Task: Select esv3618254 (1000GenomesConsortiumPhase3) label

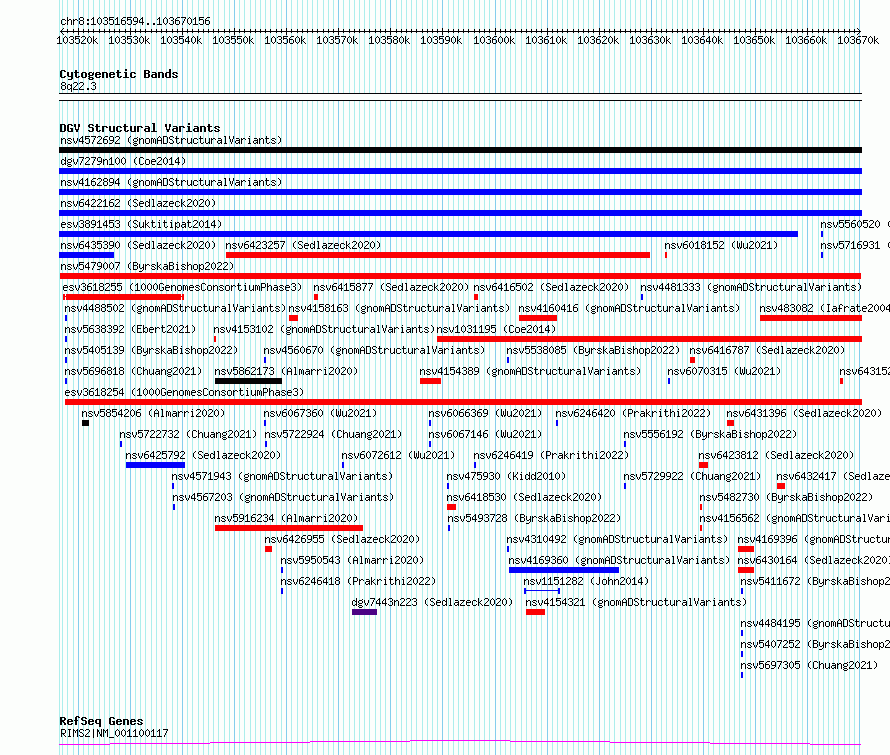Action: (x=184, y=392)
